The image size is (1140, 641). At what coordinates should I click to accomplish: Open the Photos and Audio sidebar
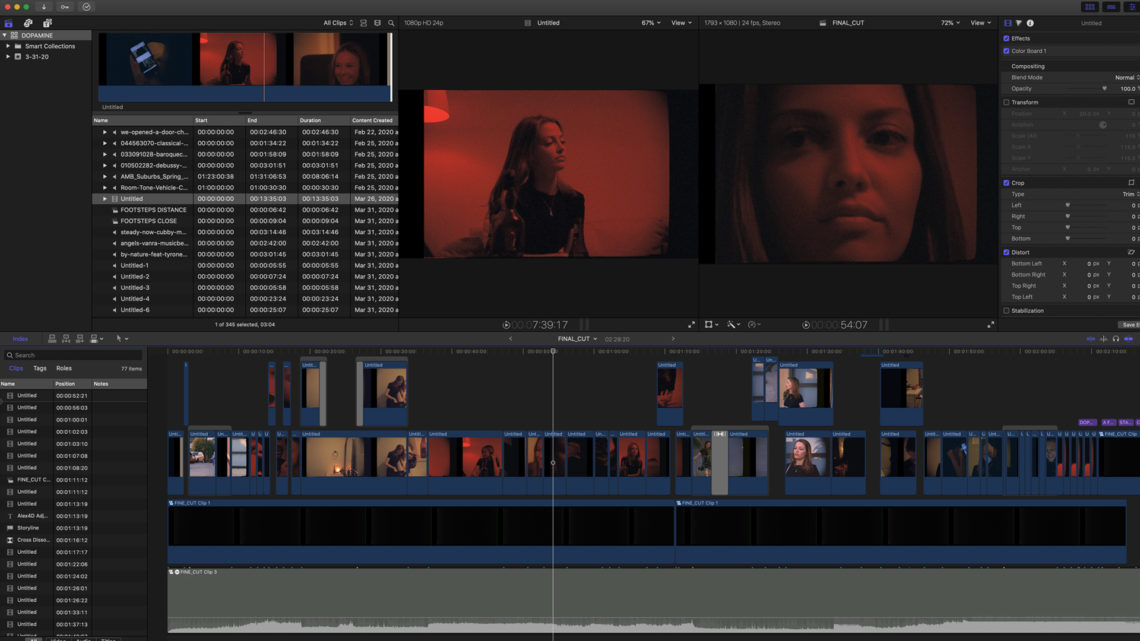28,23
